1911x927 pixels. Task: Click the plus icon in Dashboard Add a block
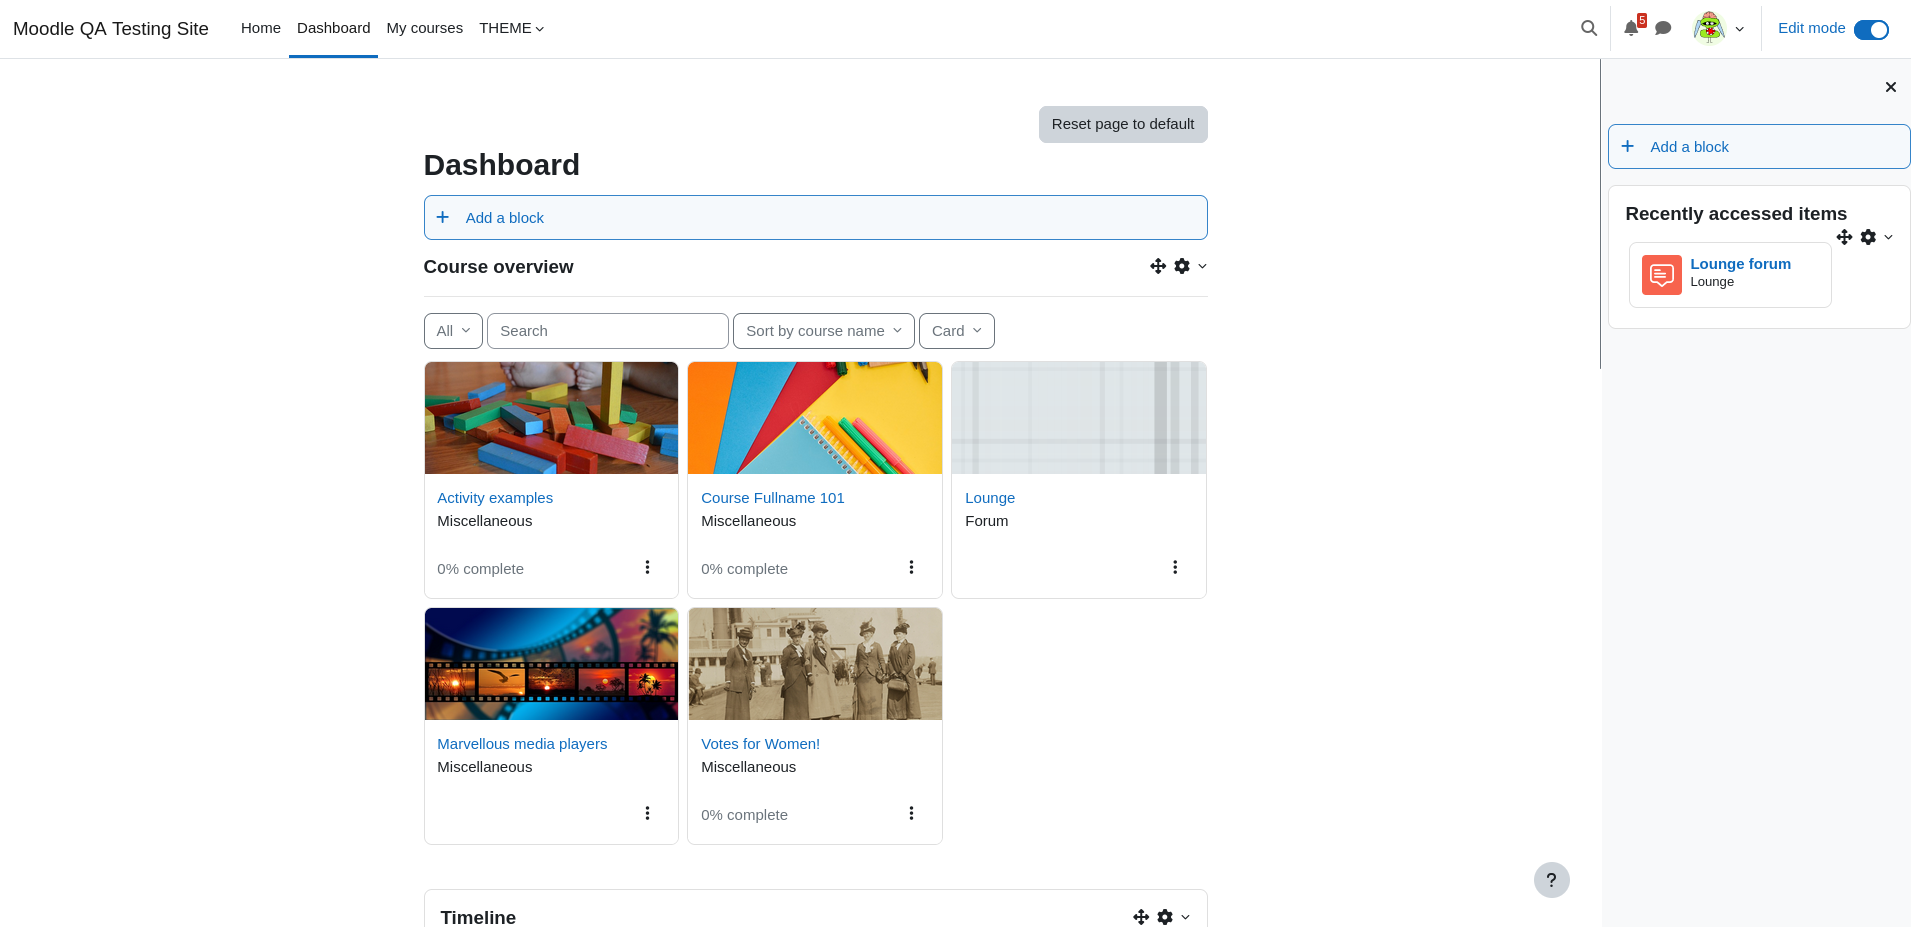[442, 217]
